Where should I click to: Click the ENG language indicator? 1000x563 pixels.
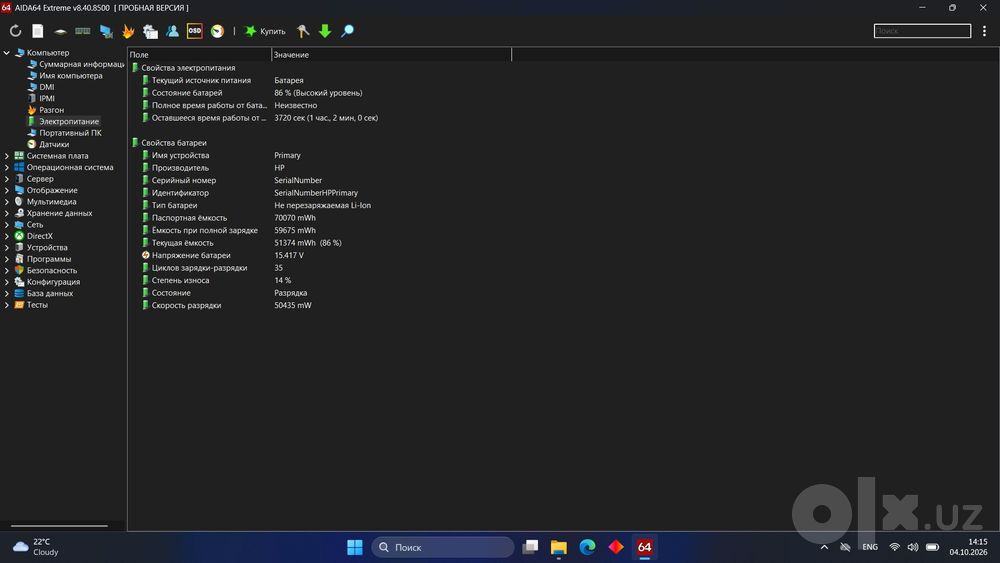point(870,547)
